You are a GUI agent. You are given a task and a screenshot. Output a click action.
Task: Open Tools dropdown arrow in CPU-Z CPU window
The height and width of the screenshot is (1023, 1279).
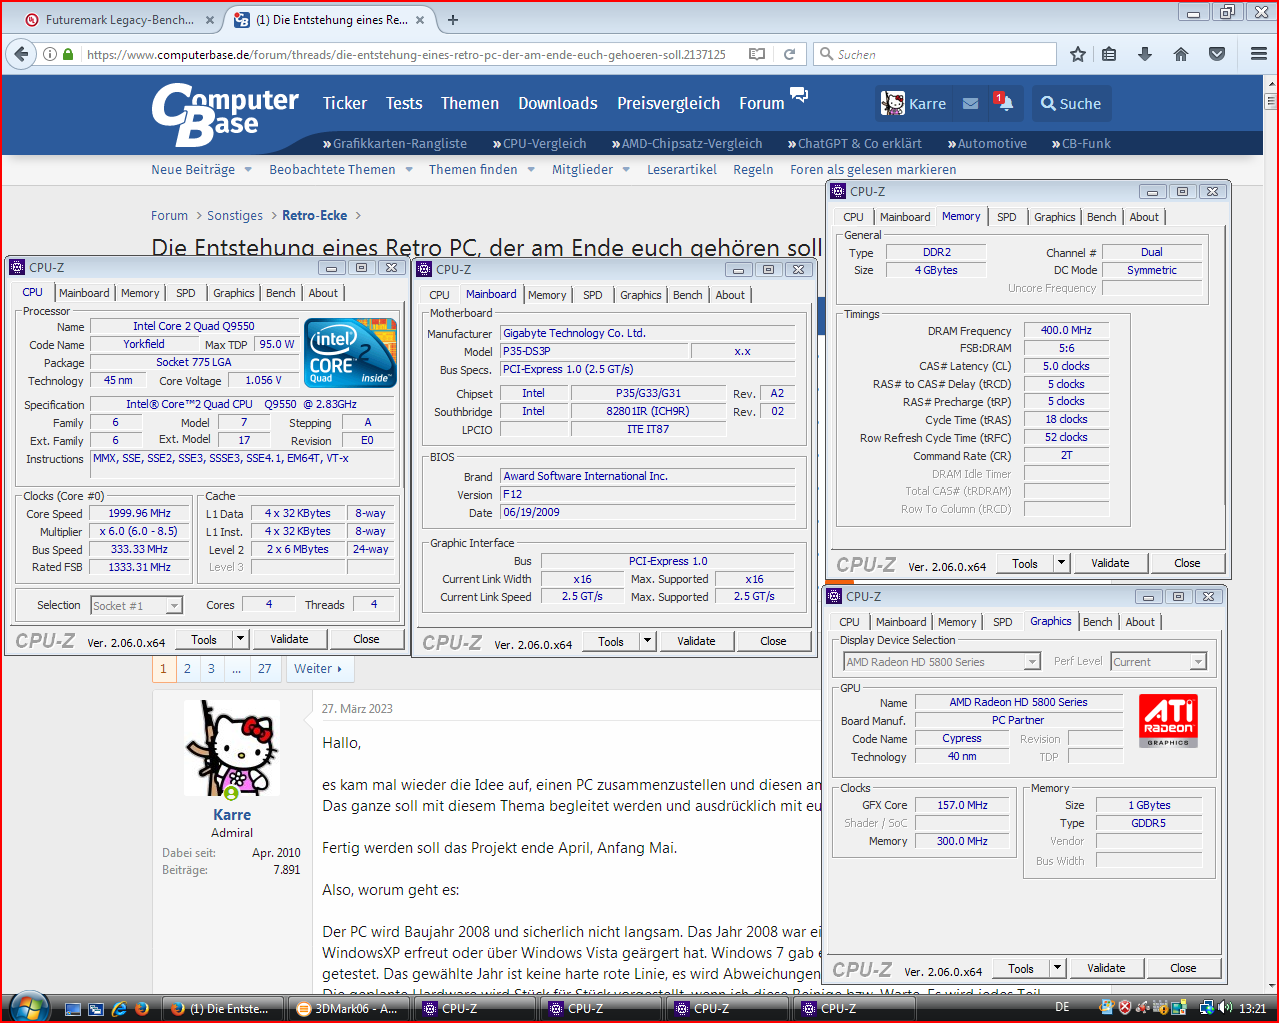(240, 639)
